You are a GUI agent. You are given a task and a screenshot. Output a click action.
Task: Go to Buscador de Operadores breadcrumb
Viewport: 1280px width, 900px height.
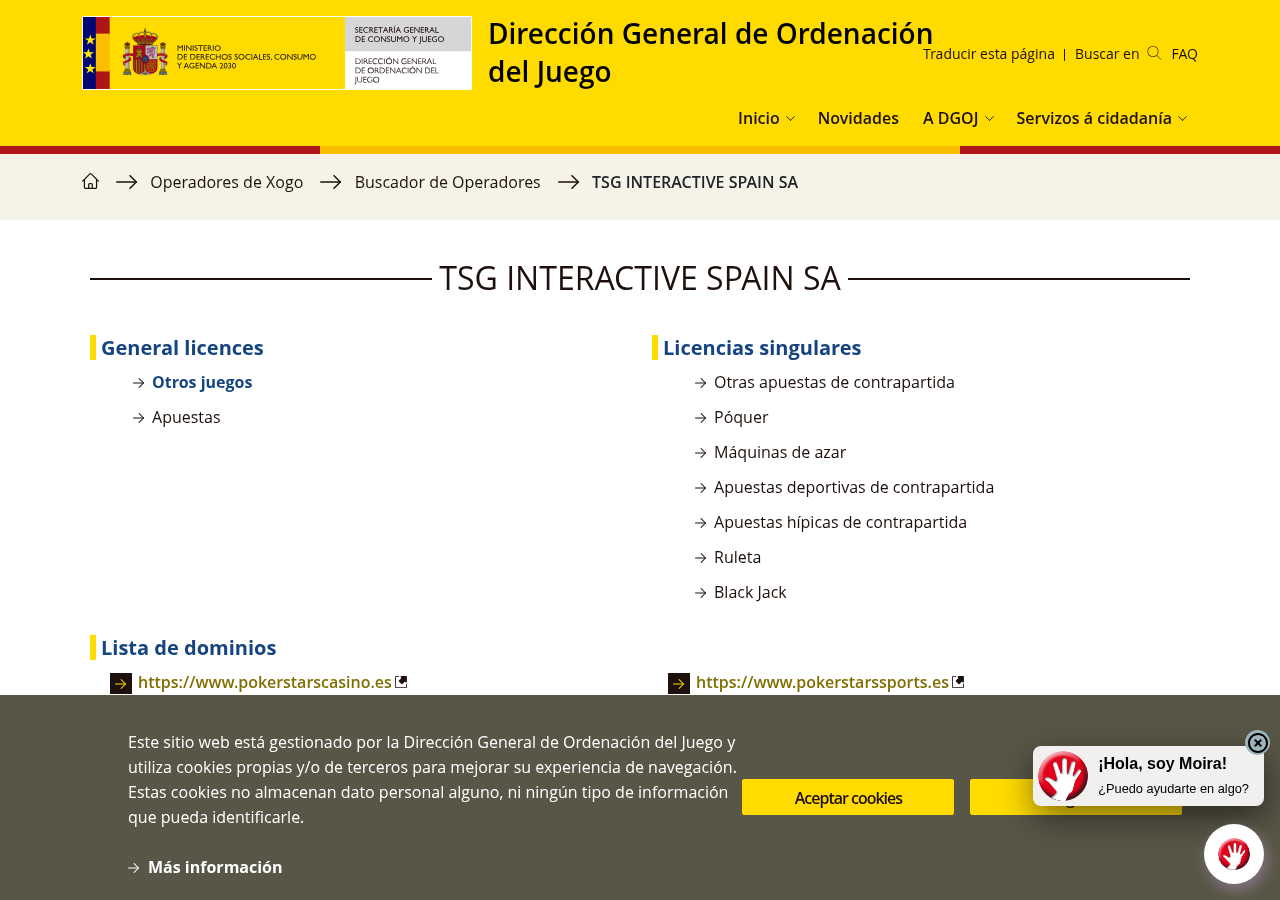(x=447, y=182)
